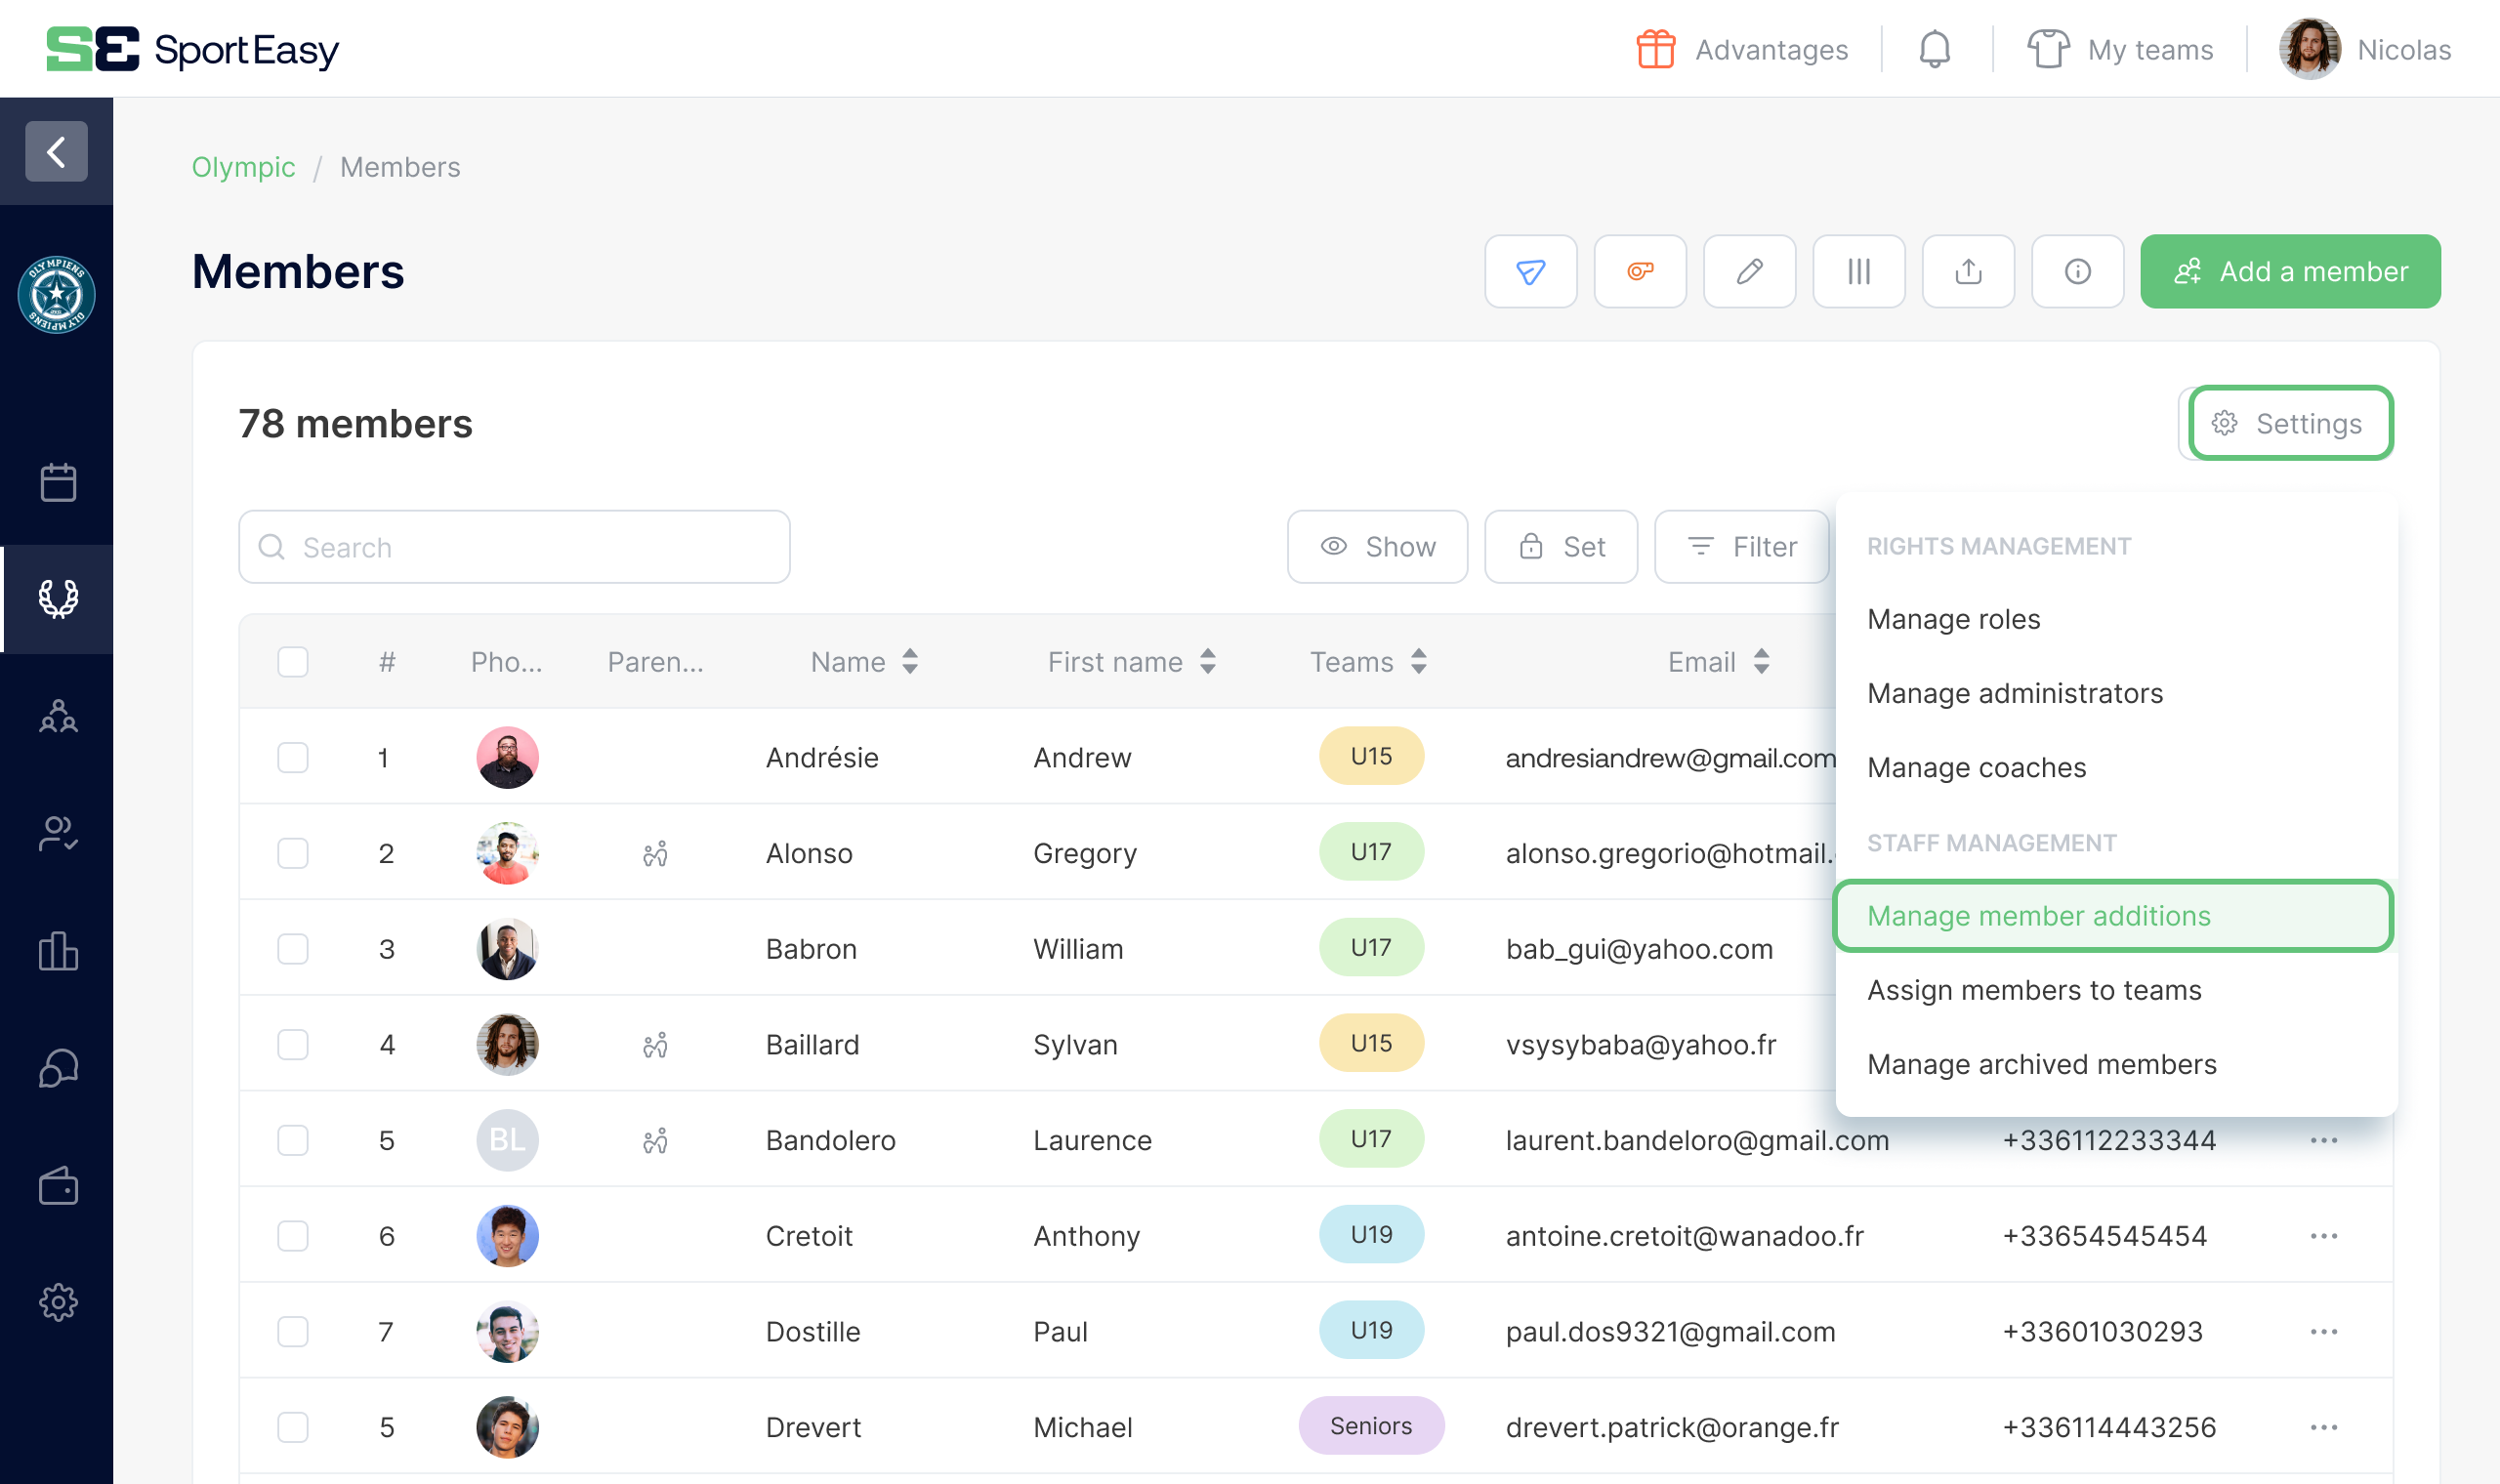Select Manage roles from the Settings menu
Viewport: 2500px width, 1484px height.
[1954, 619]
